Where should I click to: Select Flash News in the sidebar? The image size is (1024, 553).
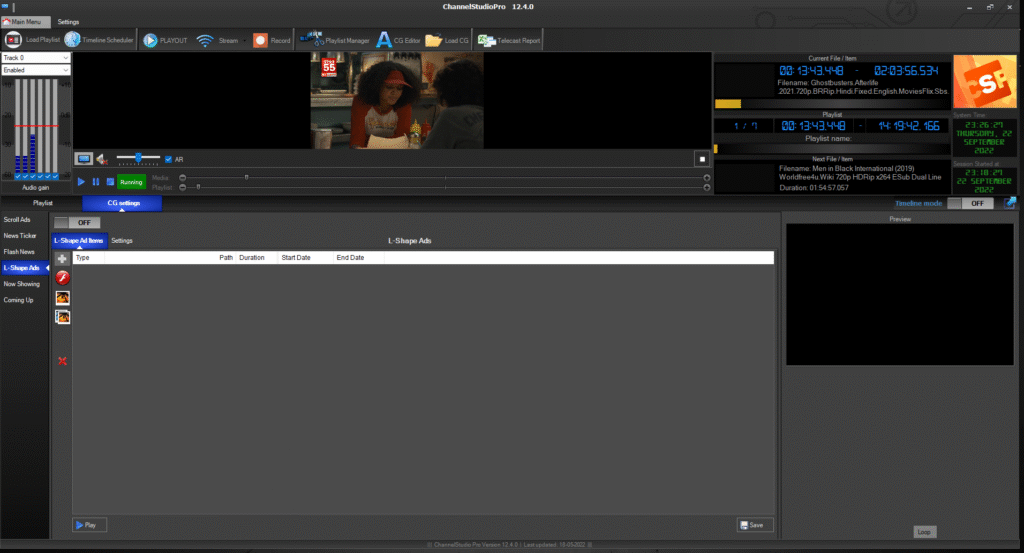[19, 251]
